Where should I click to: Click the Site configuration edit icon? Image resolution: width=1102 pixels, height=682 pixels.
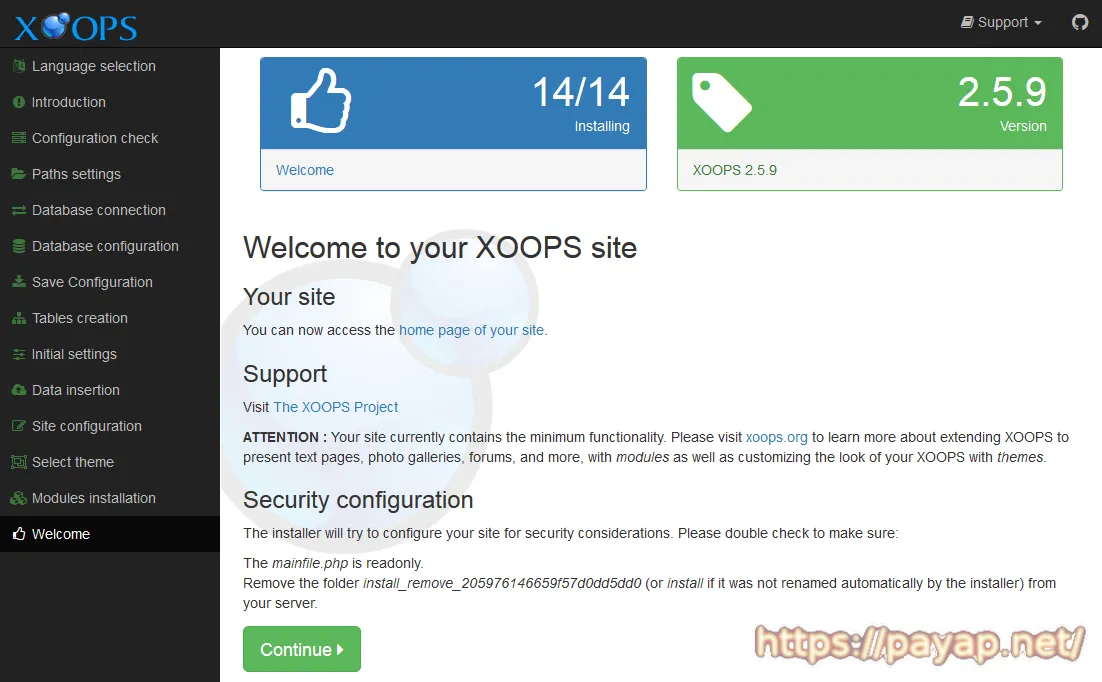pyautogui.click(x=19, y=426)
